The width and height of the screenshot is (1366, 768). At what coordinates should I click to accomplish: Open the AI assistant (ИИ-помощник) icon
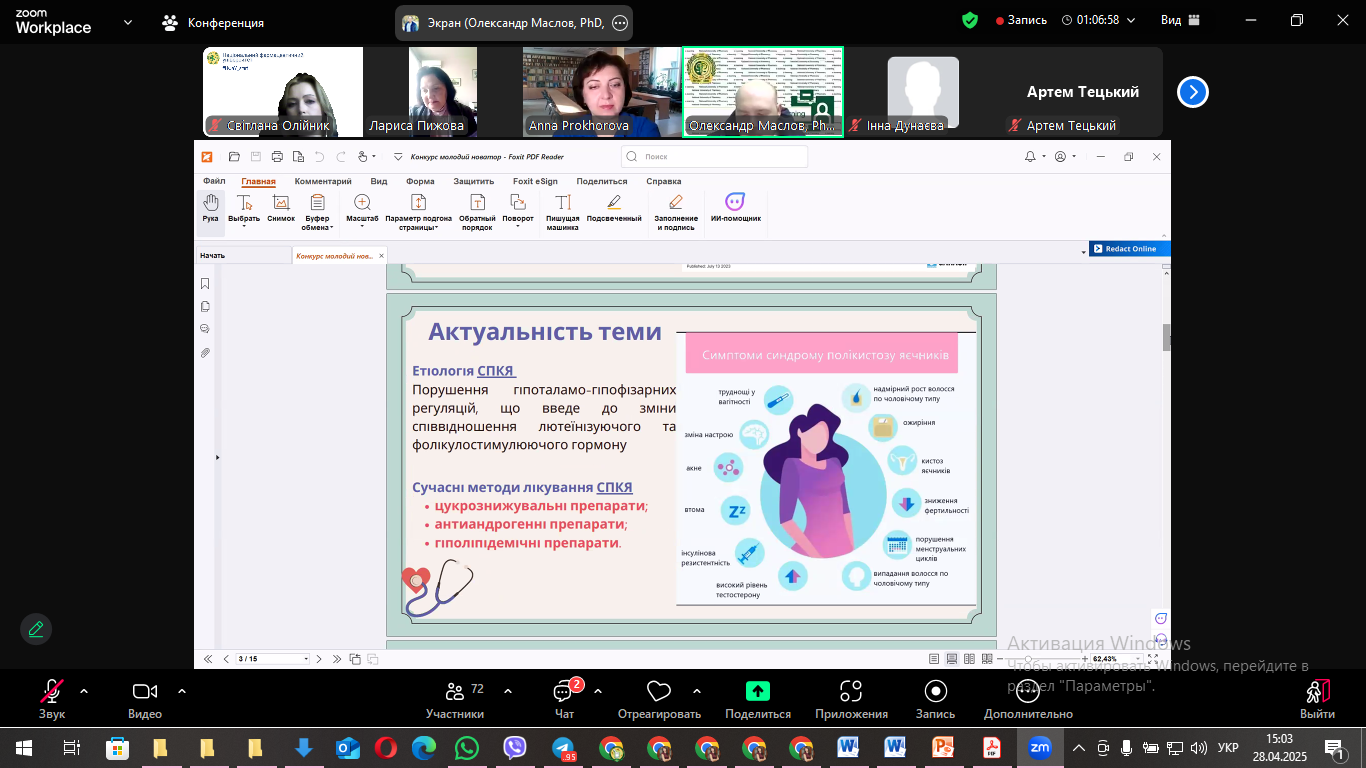pyautogui.click(x=735, y=202)
